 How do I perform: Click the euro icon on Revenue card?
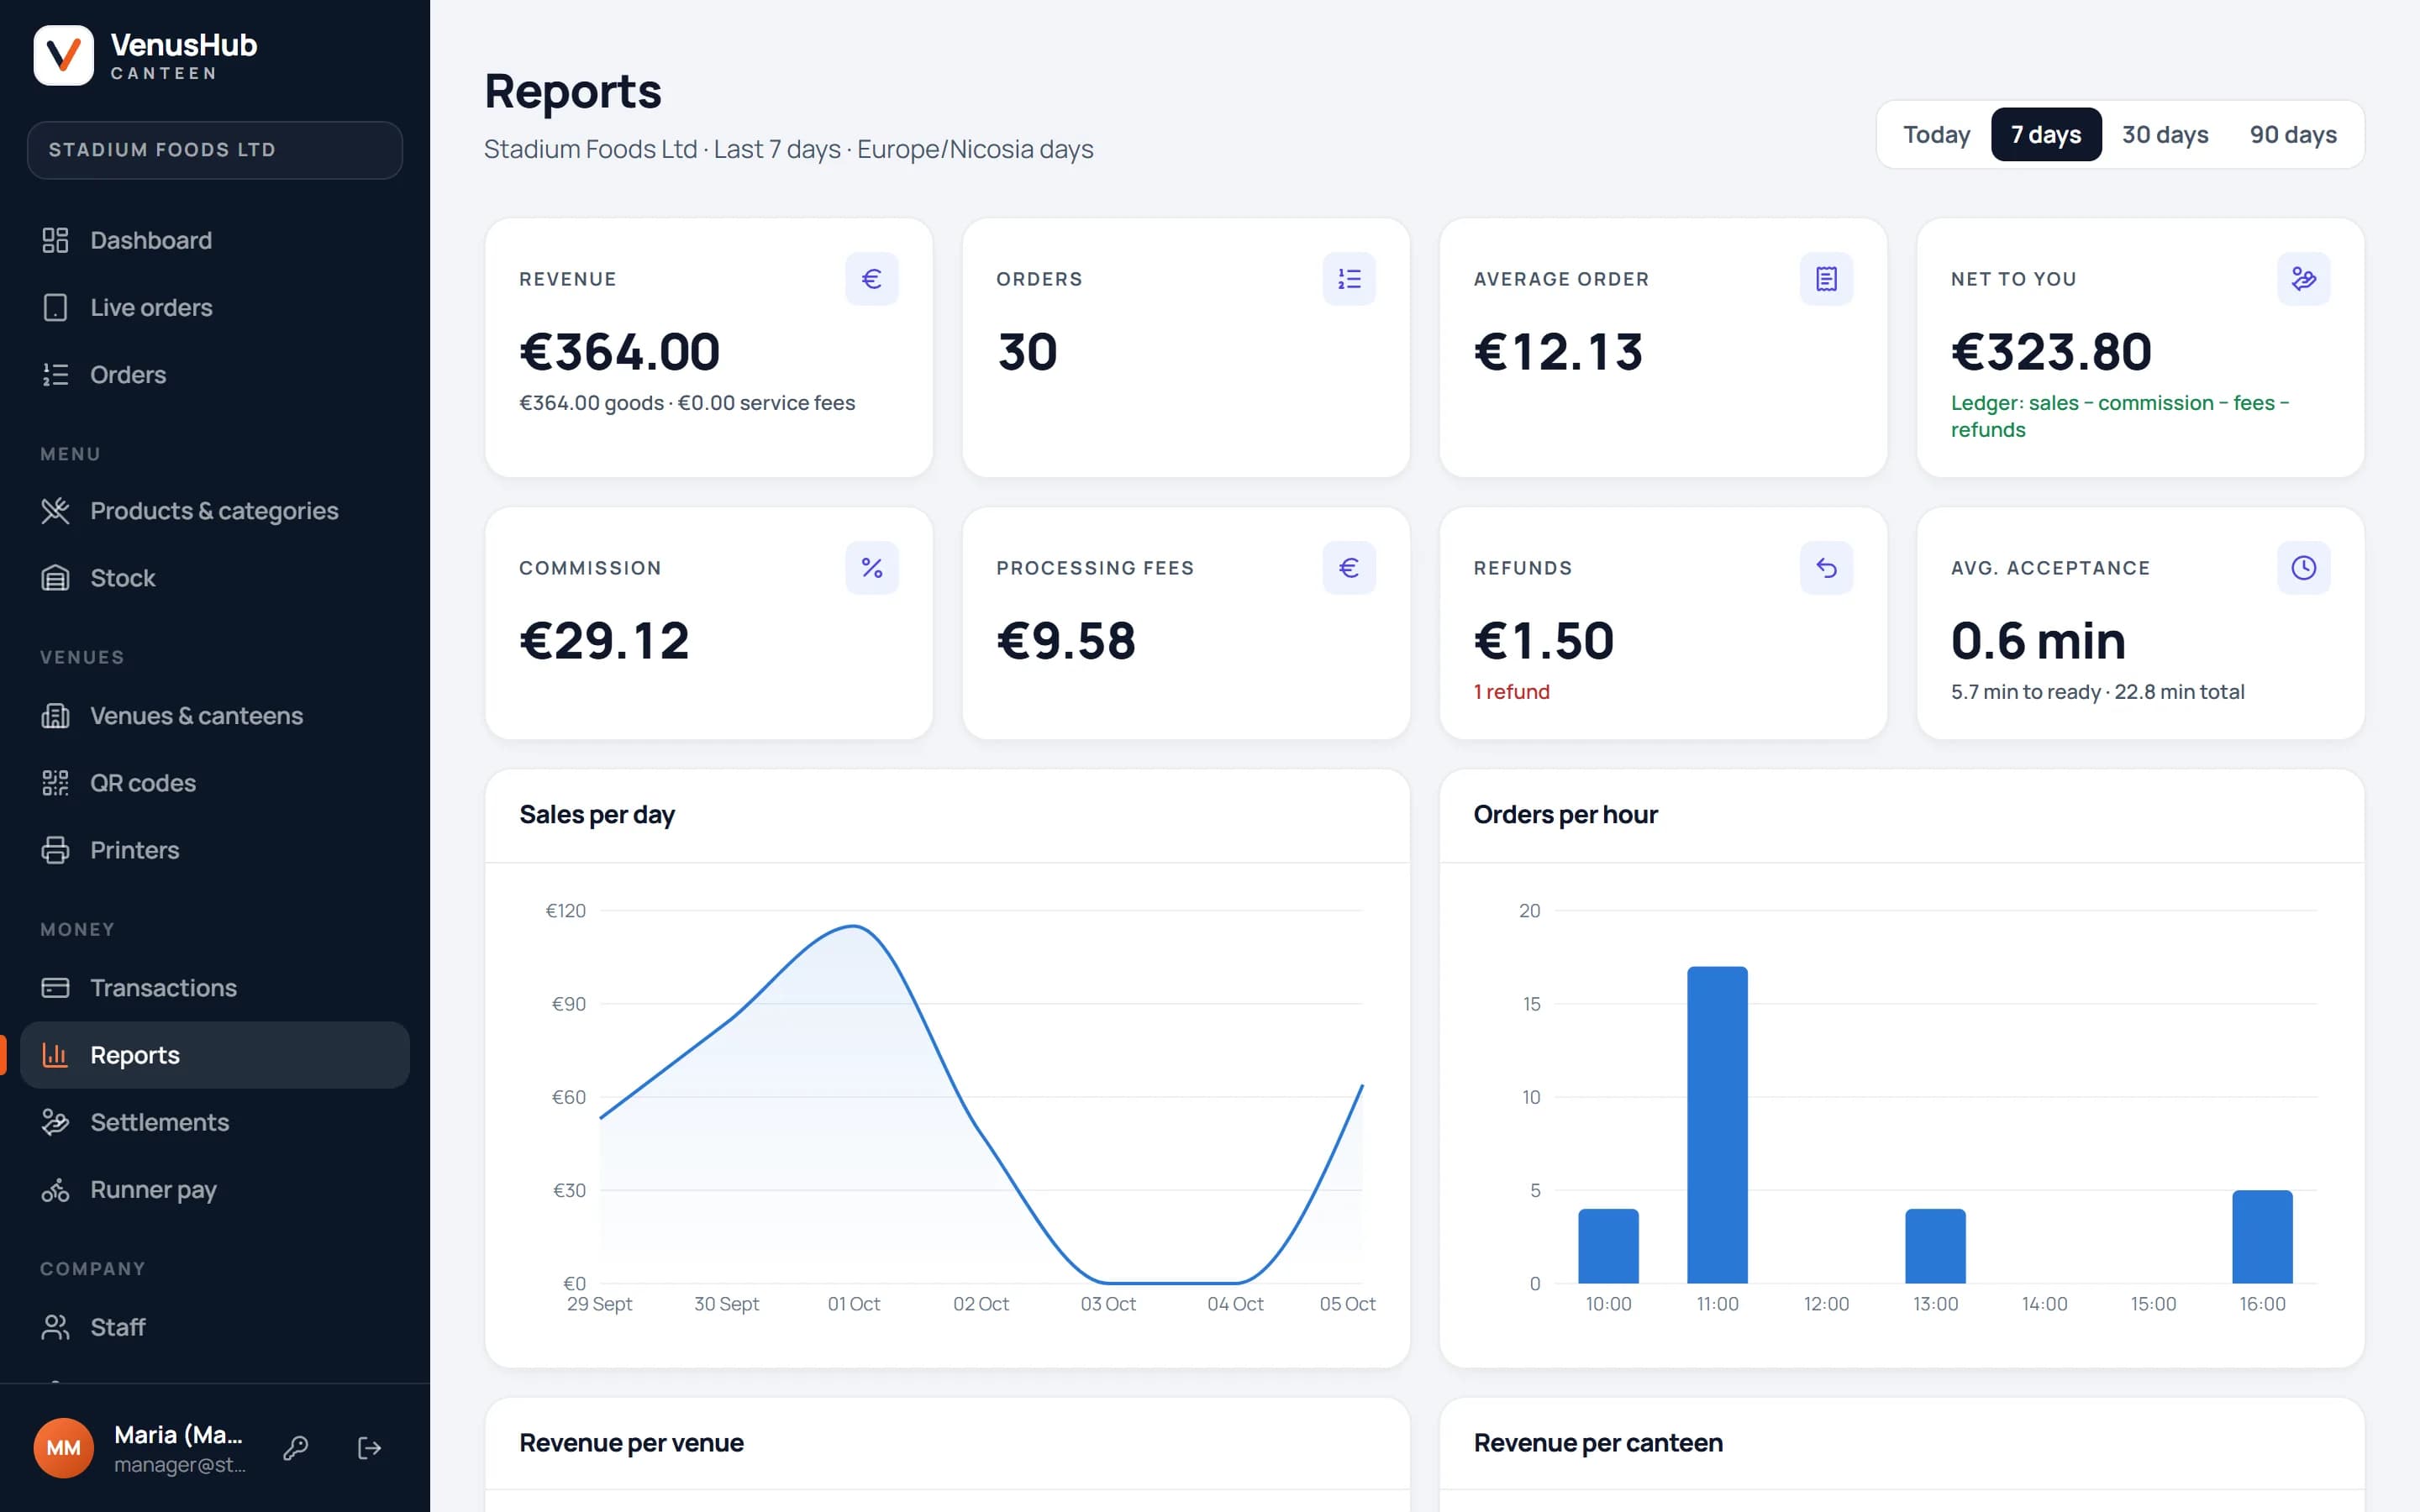[x=872, y=279]
